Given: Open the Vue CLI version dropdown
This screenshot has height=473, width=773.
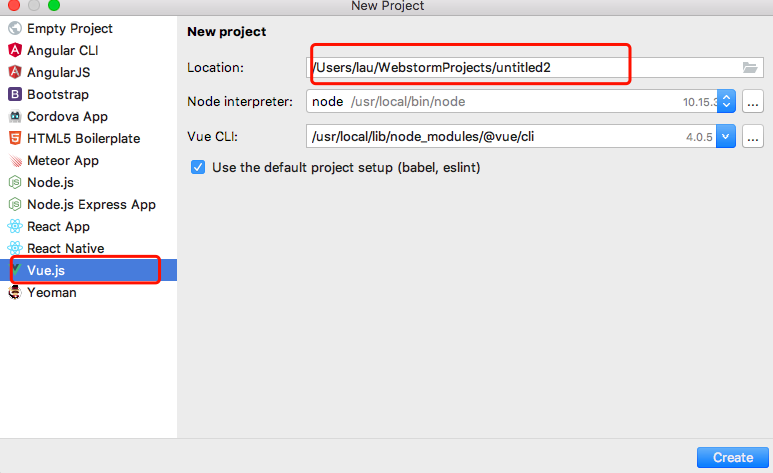Looking at the screenshot, I should 727,135.
